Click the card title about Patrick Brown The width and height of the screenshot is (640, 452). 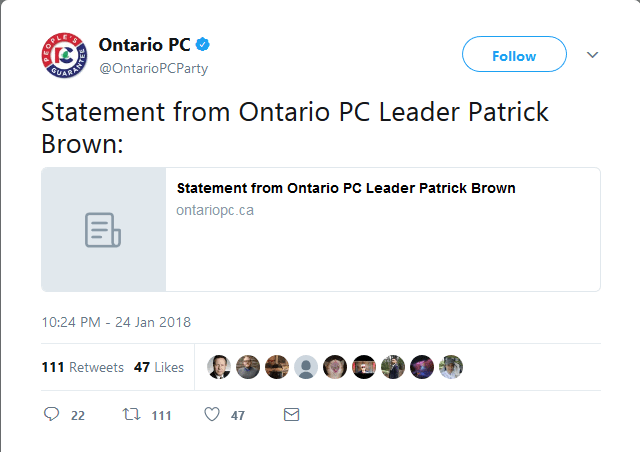[346, 188]
